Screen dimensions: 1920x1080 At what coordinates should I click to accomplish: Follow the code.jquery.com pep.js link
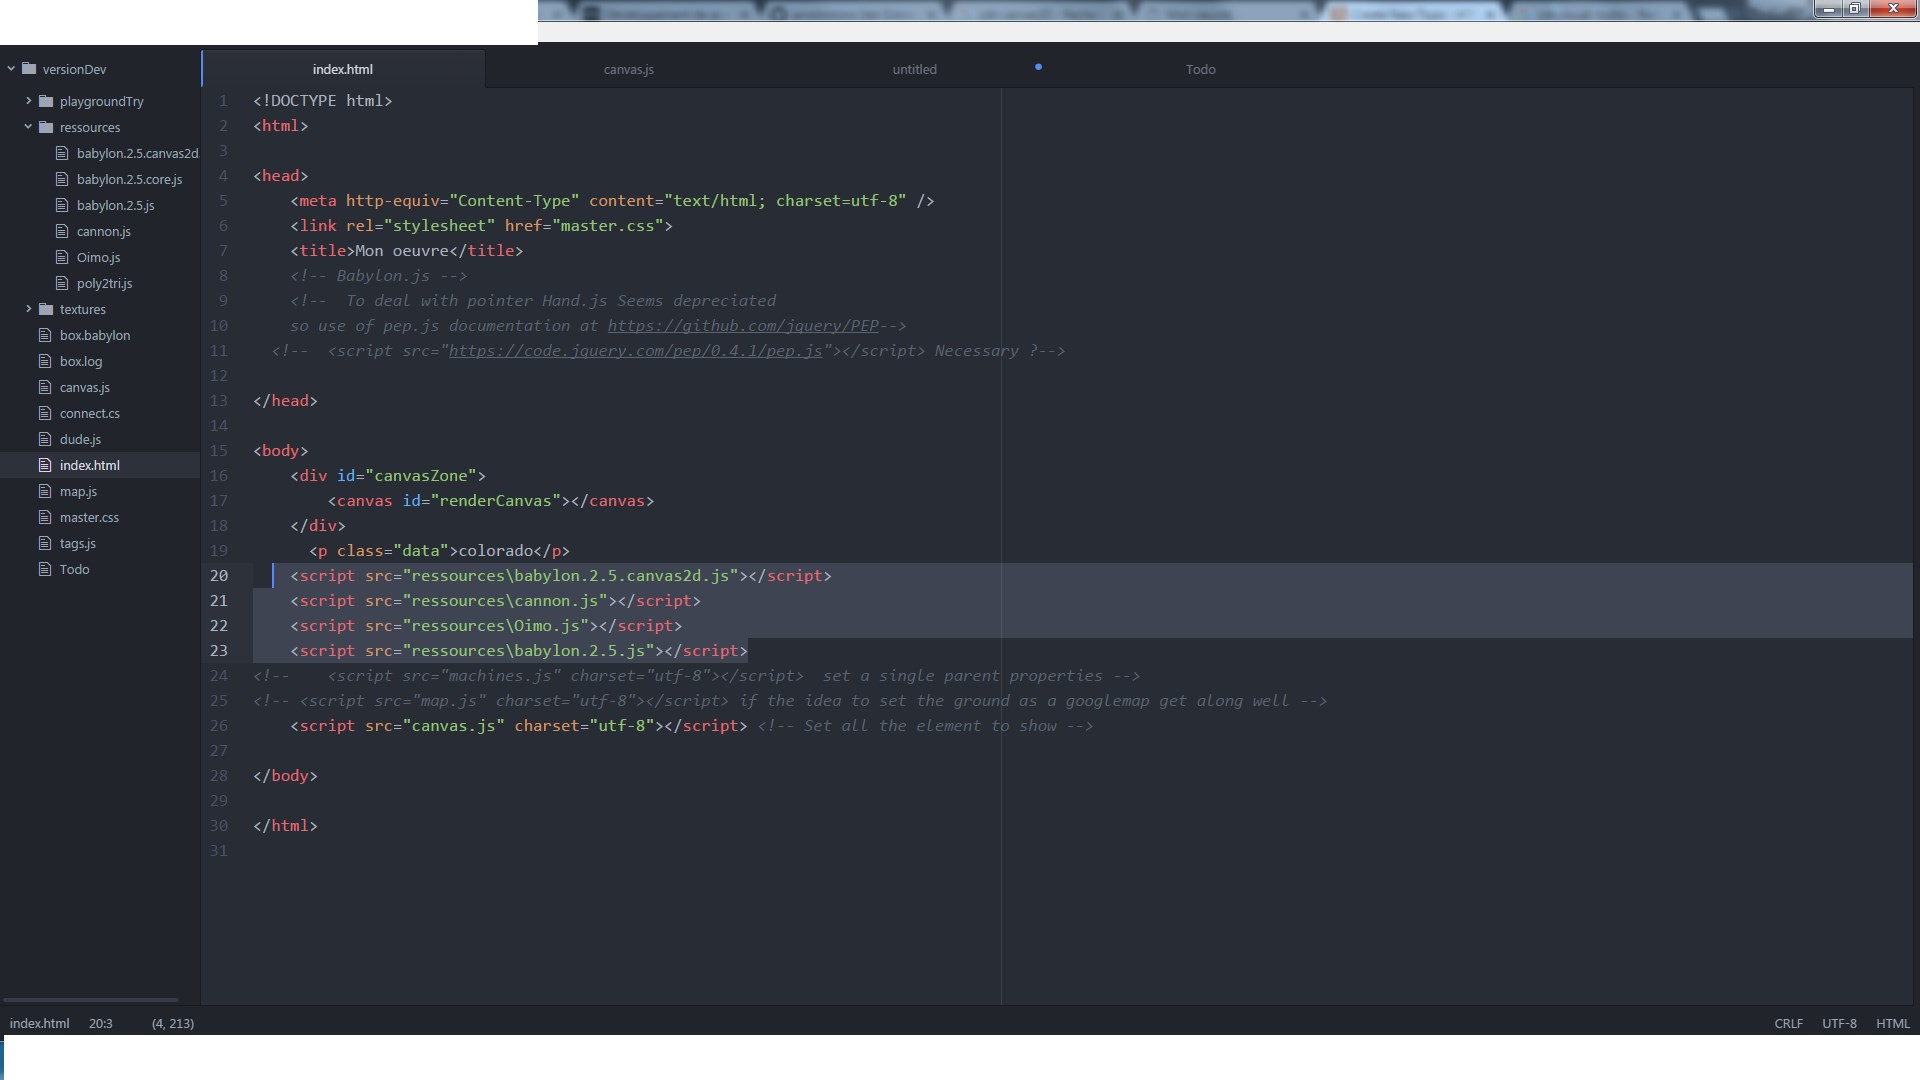(x=635, y=351)
